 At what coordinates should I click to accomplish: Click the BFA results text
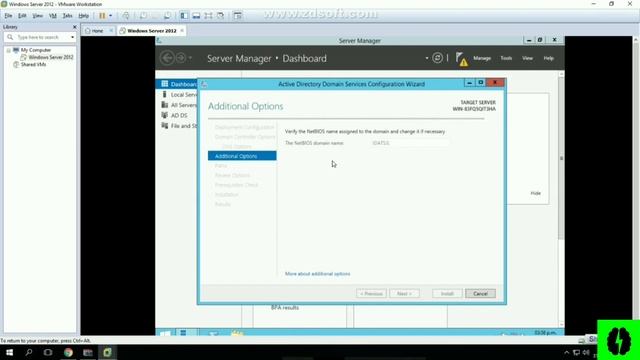click(285, 308)
